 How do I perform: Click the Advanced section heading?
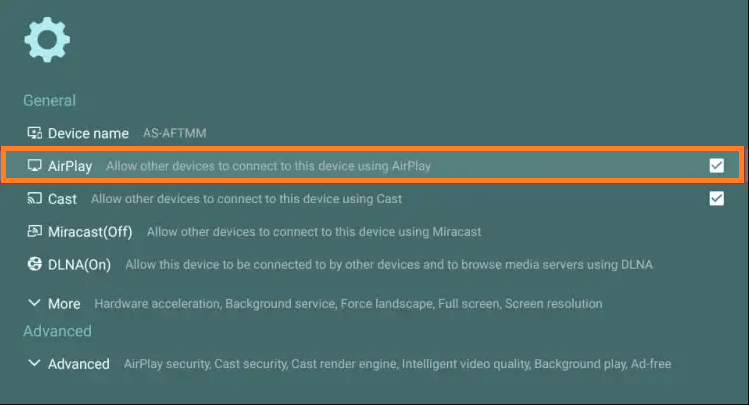click(x=57, y=331)
